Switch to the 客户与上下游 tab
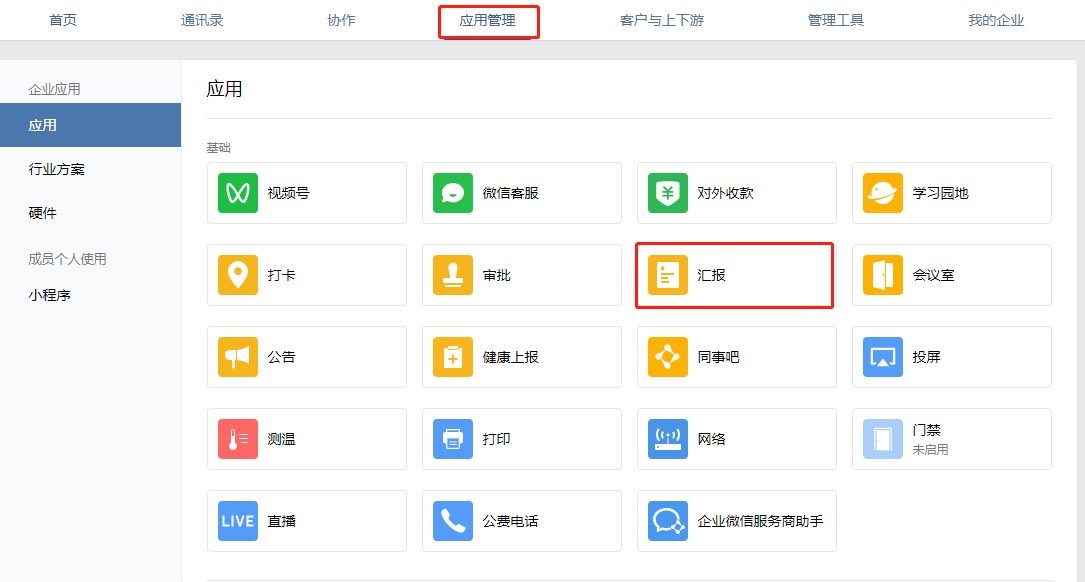Screen dimensions: 1085x582 click(662, 20)
